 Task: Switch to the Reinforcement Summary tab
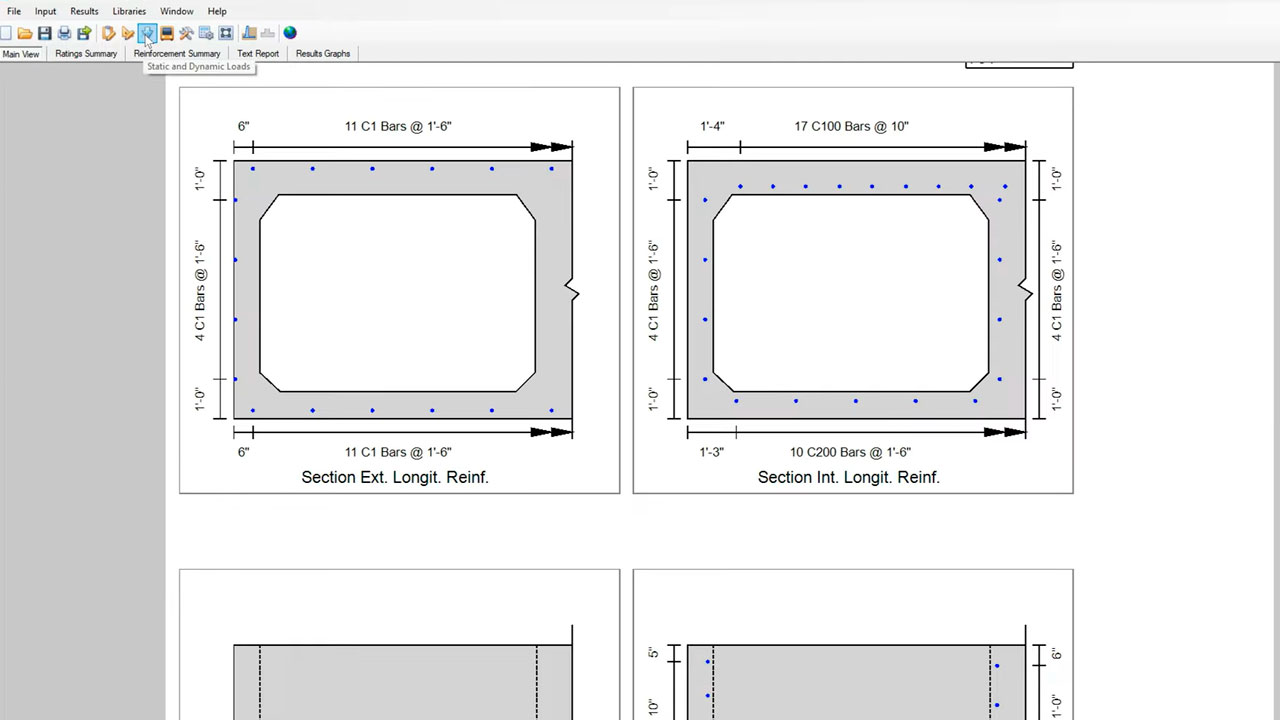coord(177,54)
